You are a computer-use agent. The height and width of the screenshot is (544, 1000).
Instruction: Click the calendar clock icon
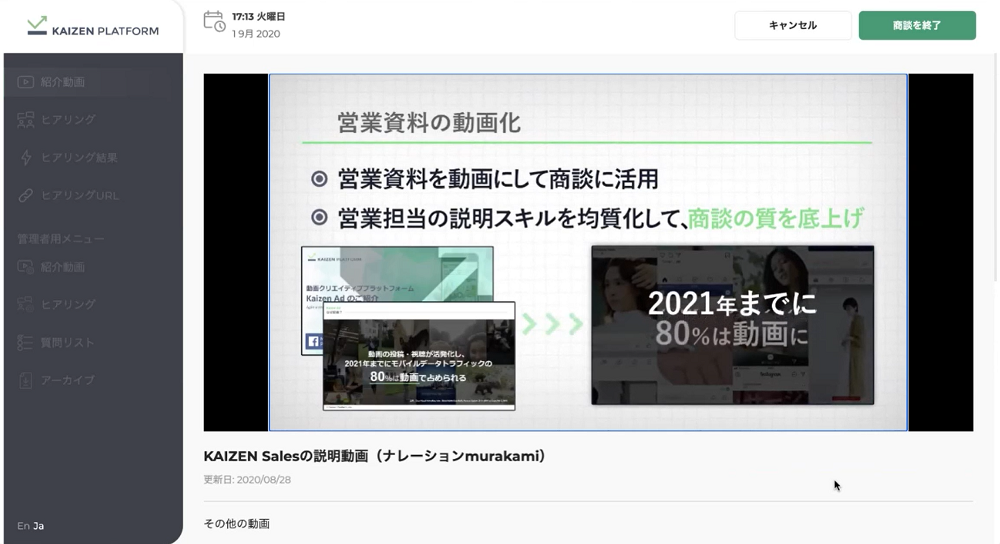pyautogui.click(x=214, y=22)
